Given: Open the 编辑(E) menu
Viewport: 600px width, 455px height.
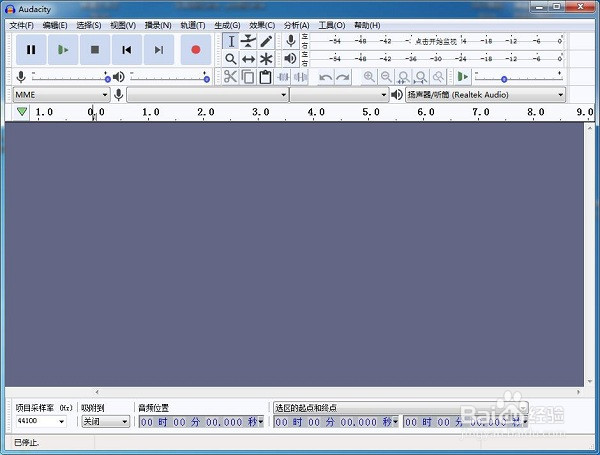Looking at the screenshot, I should (55, 25).
